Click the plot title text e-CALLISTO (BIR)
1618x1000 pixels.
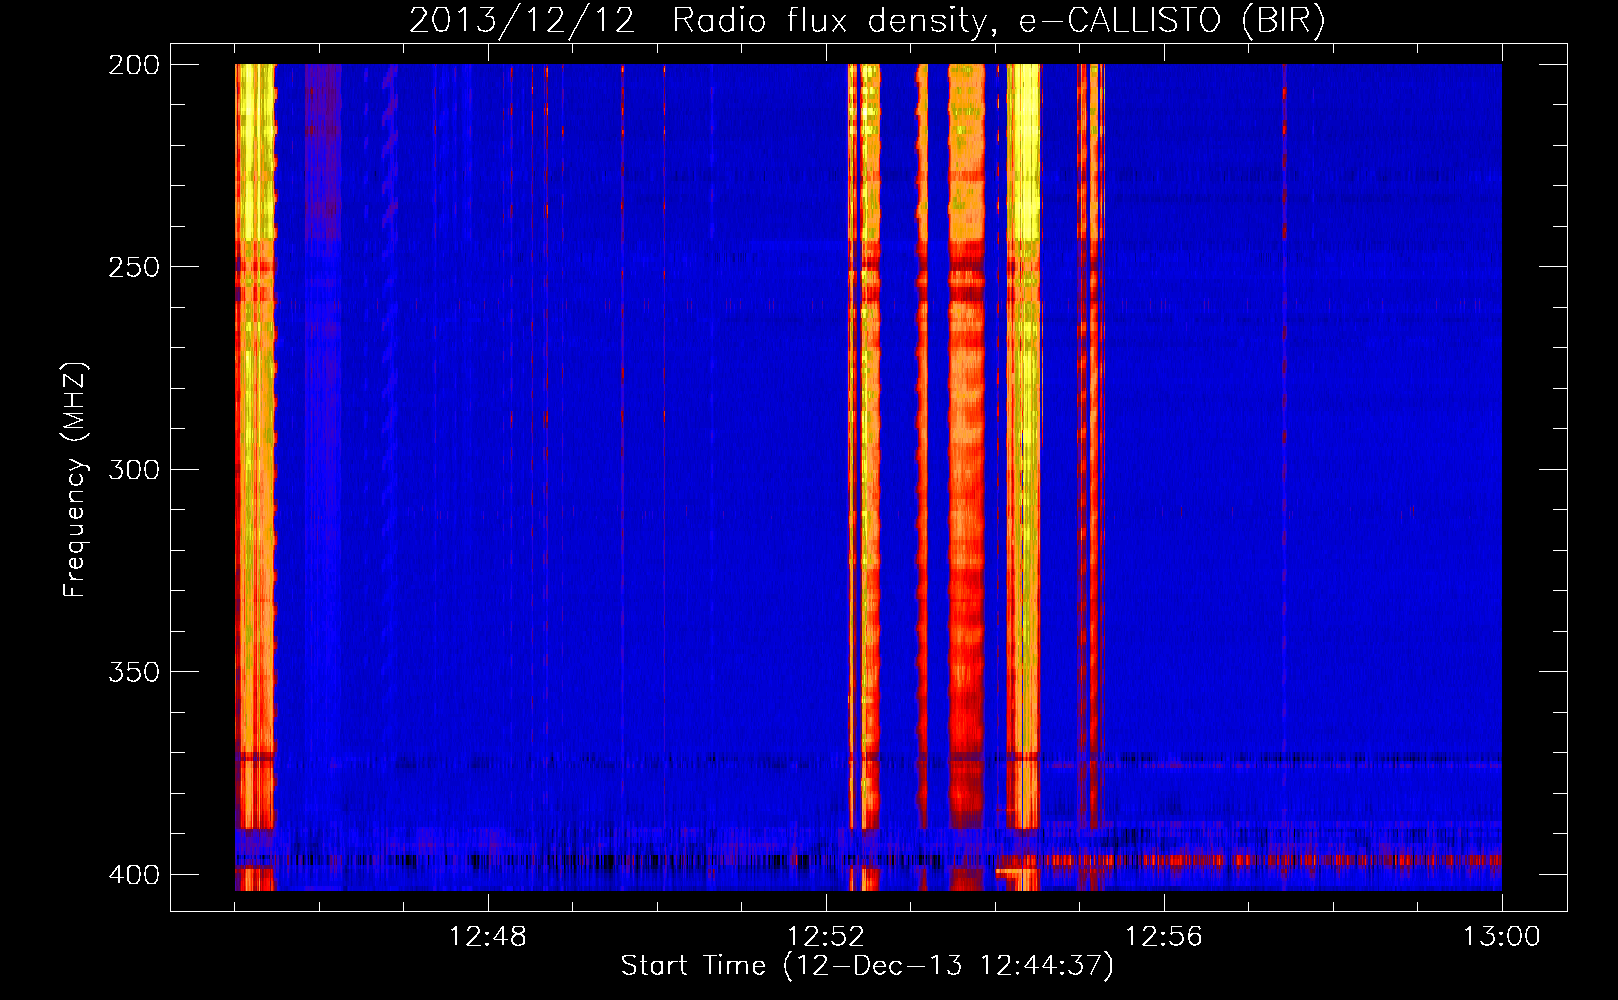[x=1172, y=20]
